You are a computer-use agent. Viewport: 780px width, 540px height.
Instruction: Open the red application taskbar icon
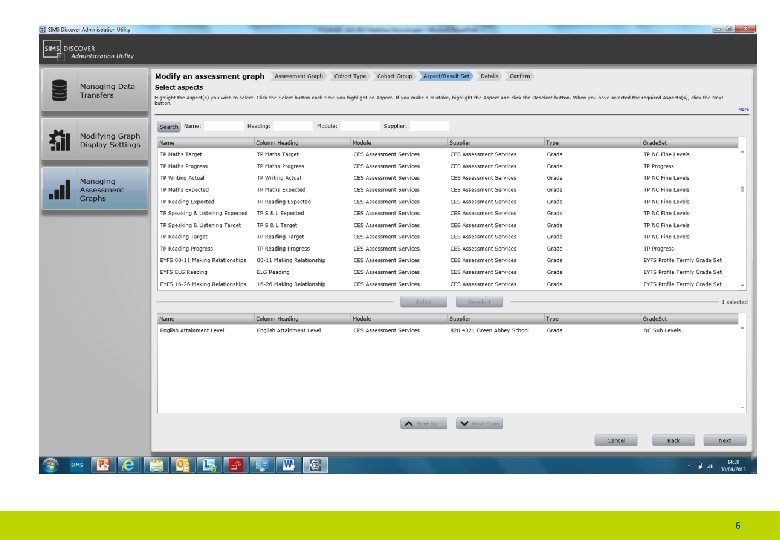coord(235,465)
